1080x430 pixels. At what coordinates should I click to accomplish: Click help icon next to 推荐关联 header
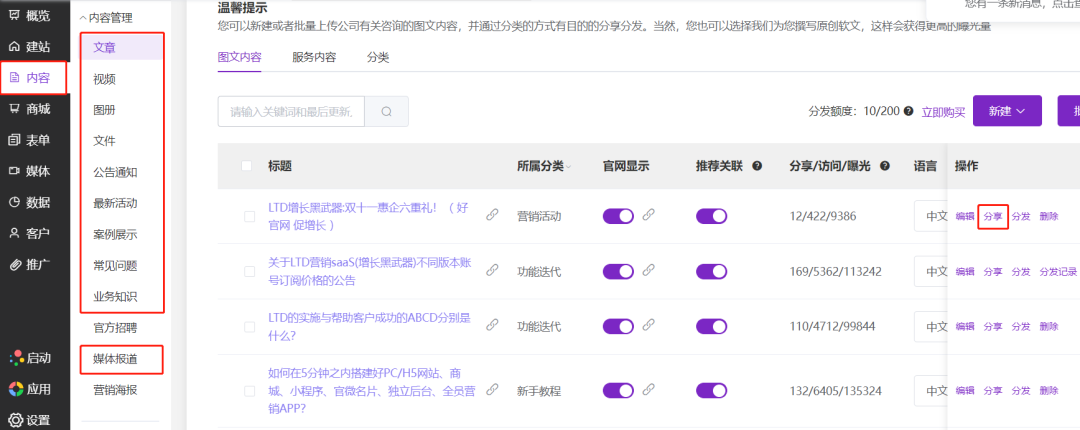(757, 166)
